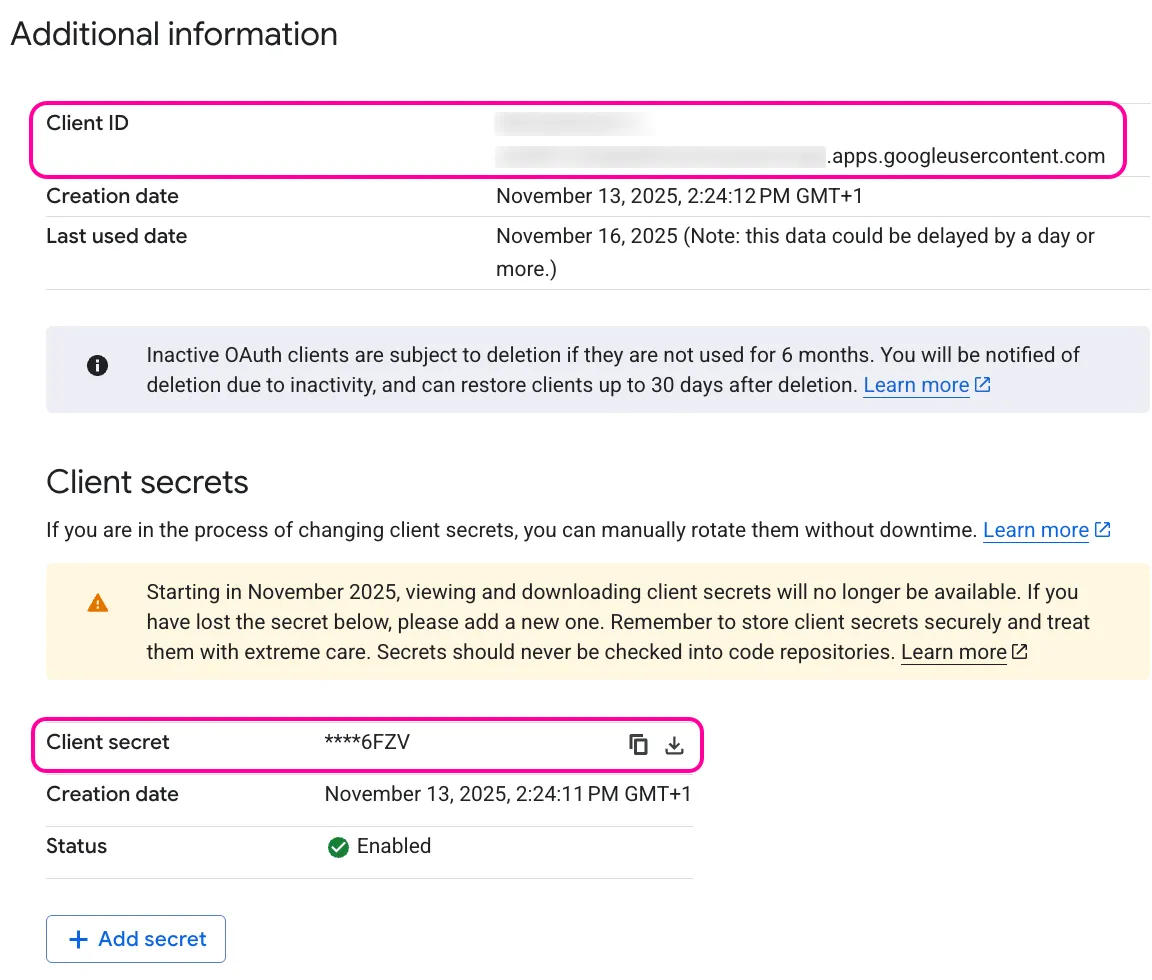Select the masked secret value ****6FZV

(x=367, y=742)
